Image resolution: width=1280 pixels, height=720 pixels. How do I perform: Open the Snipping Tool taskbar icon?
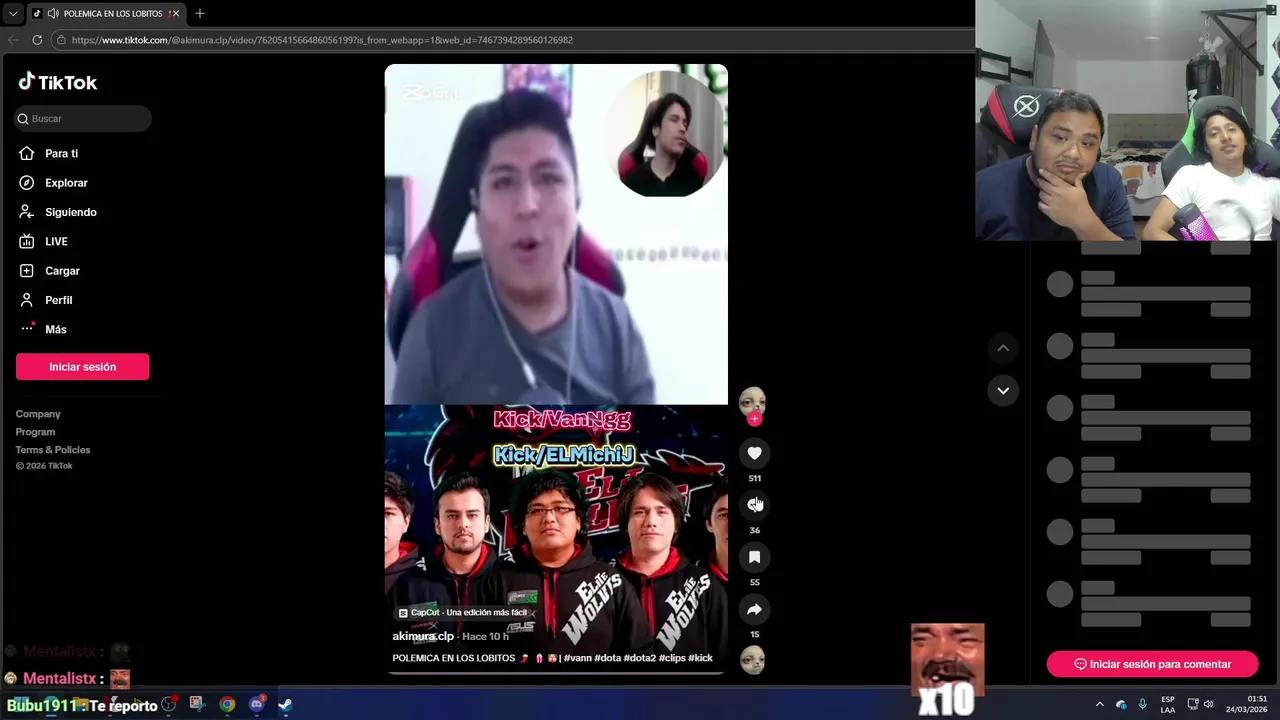[x=197, y=704]
